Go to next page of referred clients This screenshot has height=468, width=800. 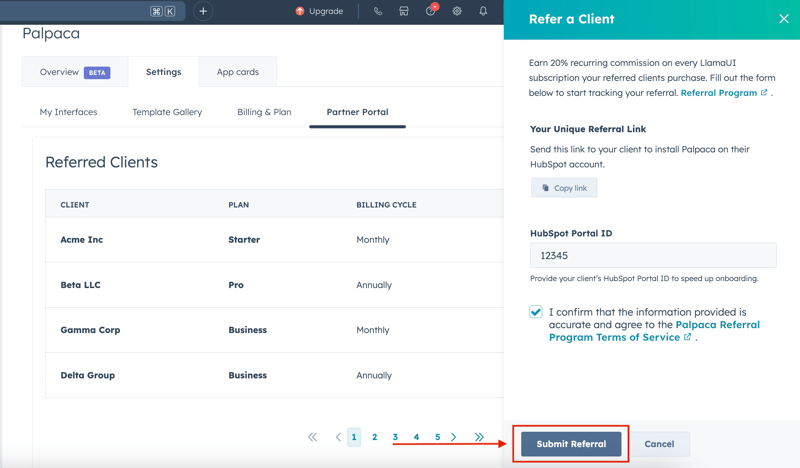(x=454, y=437)
